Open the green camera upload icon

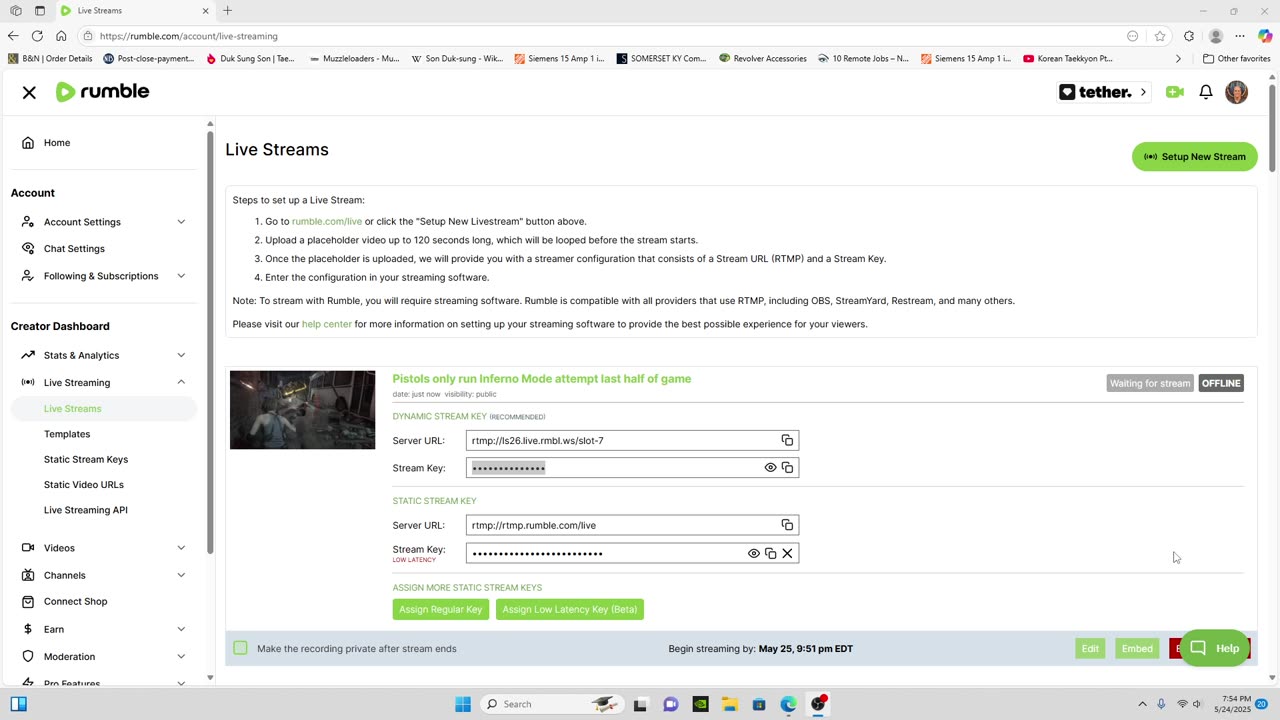coord(1175,92)
